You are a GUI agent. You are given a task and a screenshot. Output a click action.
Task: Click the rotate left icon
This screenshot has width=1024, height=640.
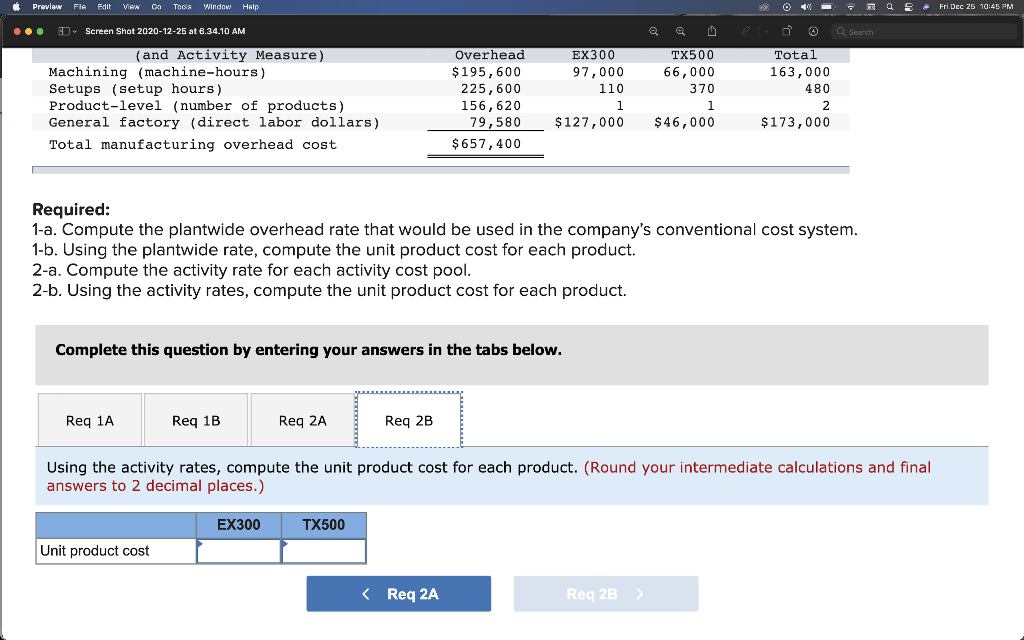pos(786,31)
